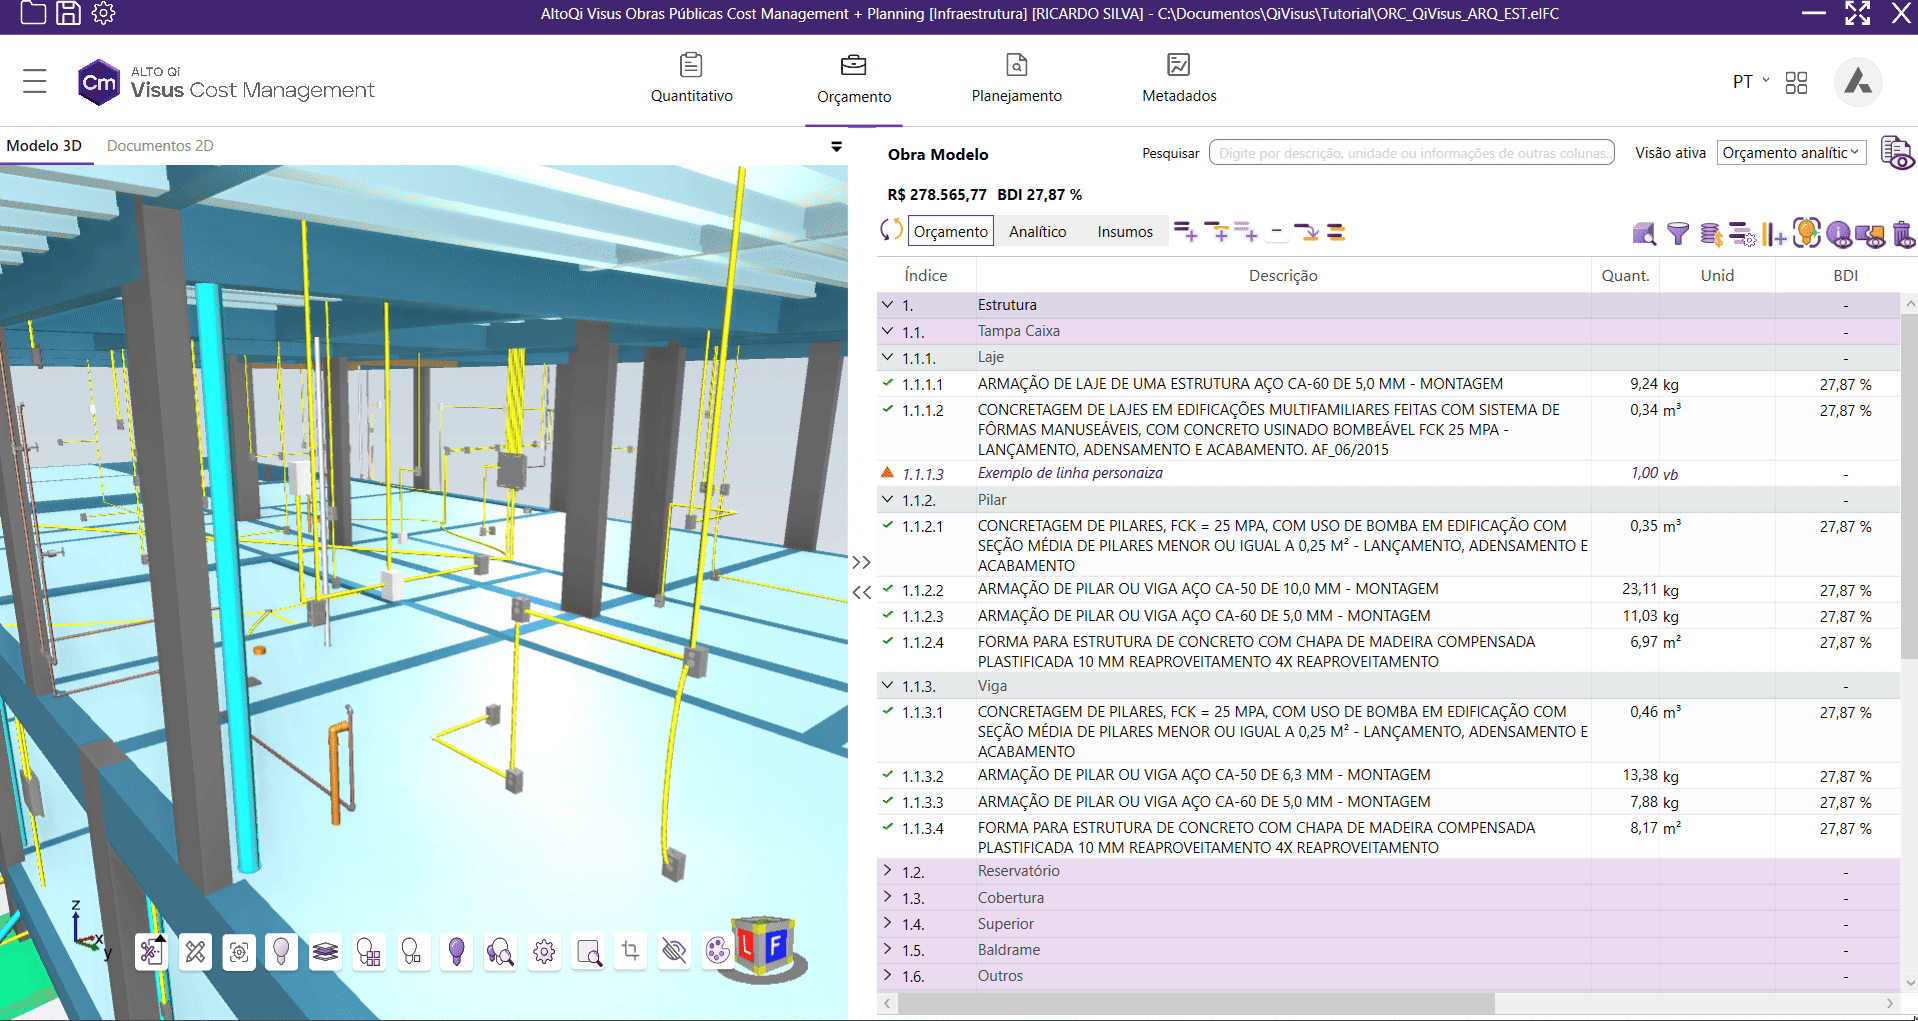This screenshot has width=1918, height=1021.
Task: Open the 3D viewer gear settings icon
Action: pyautogui.click(x=544, y=951)
